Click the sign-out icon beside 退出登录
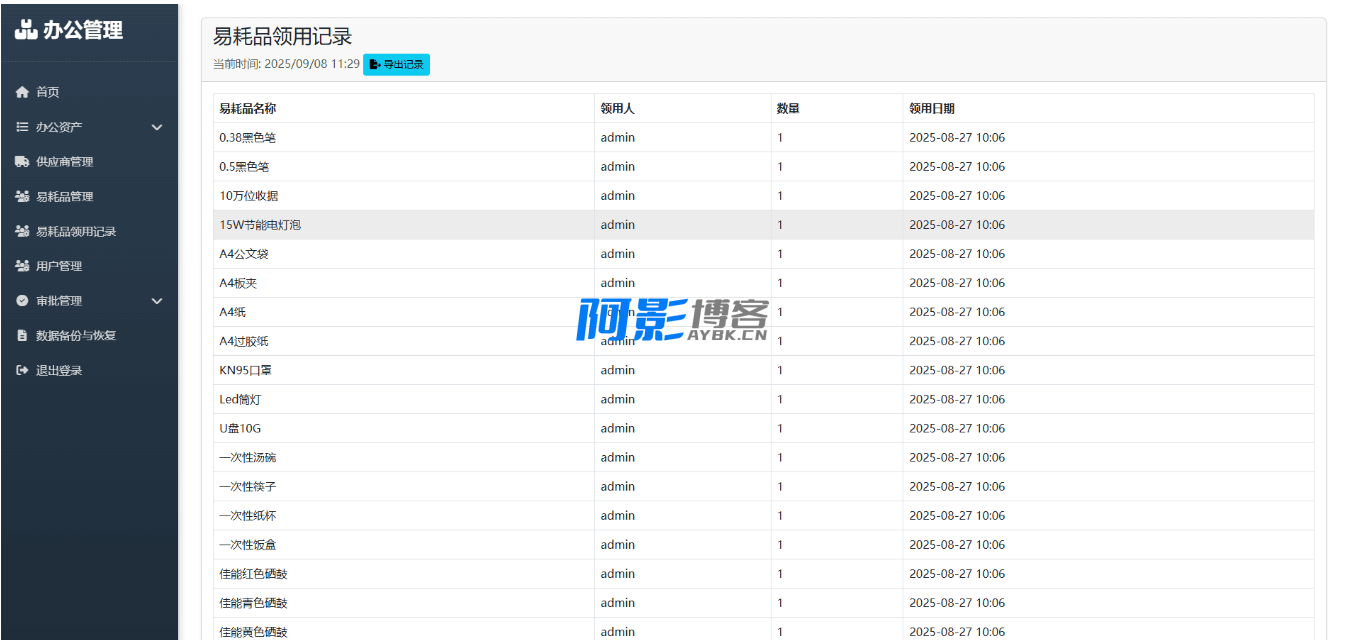This screenshot has height=640, width=1345. coord(22,371)
